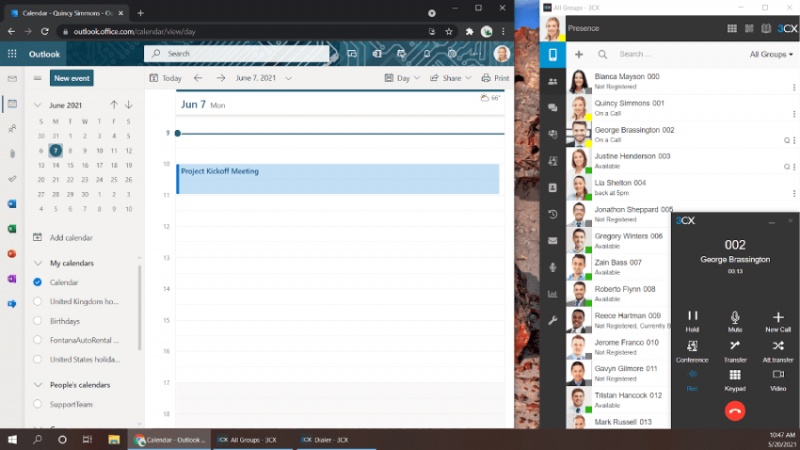This screenshot has height=450, width=800.
Task: Click the New Call plus icon
Action: pos(778,319)
